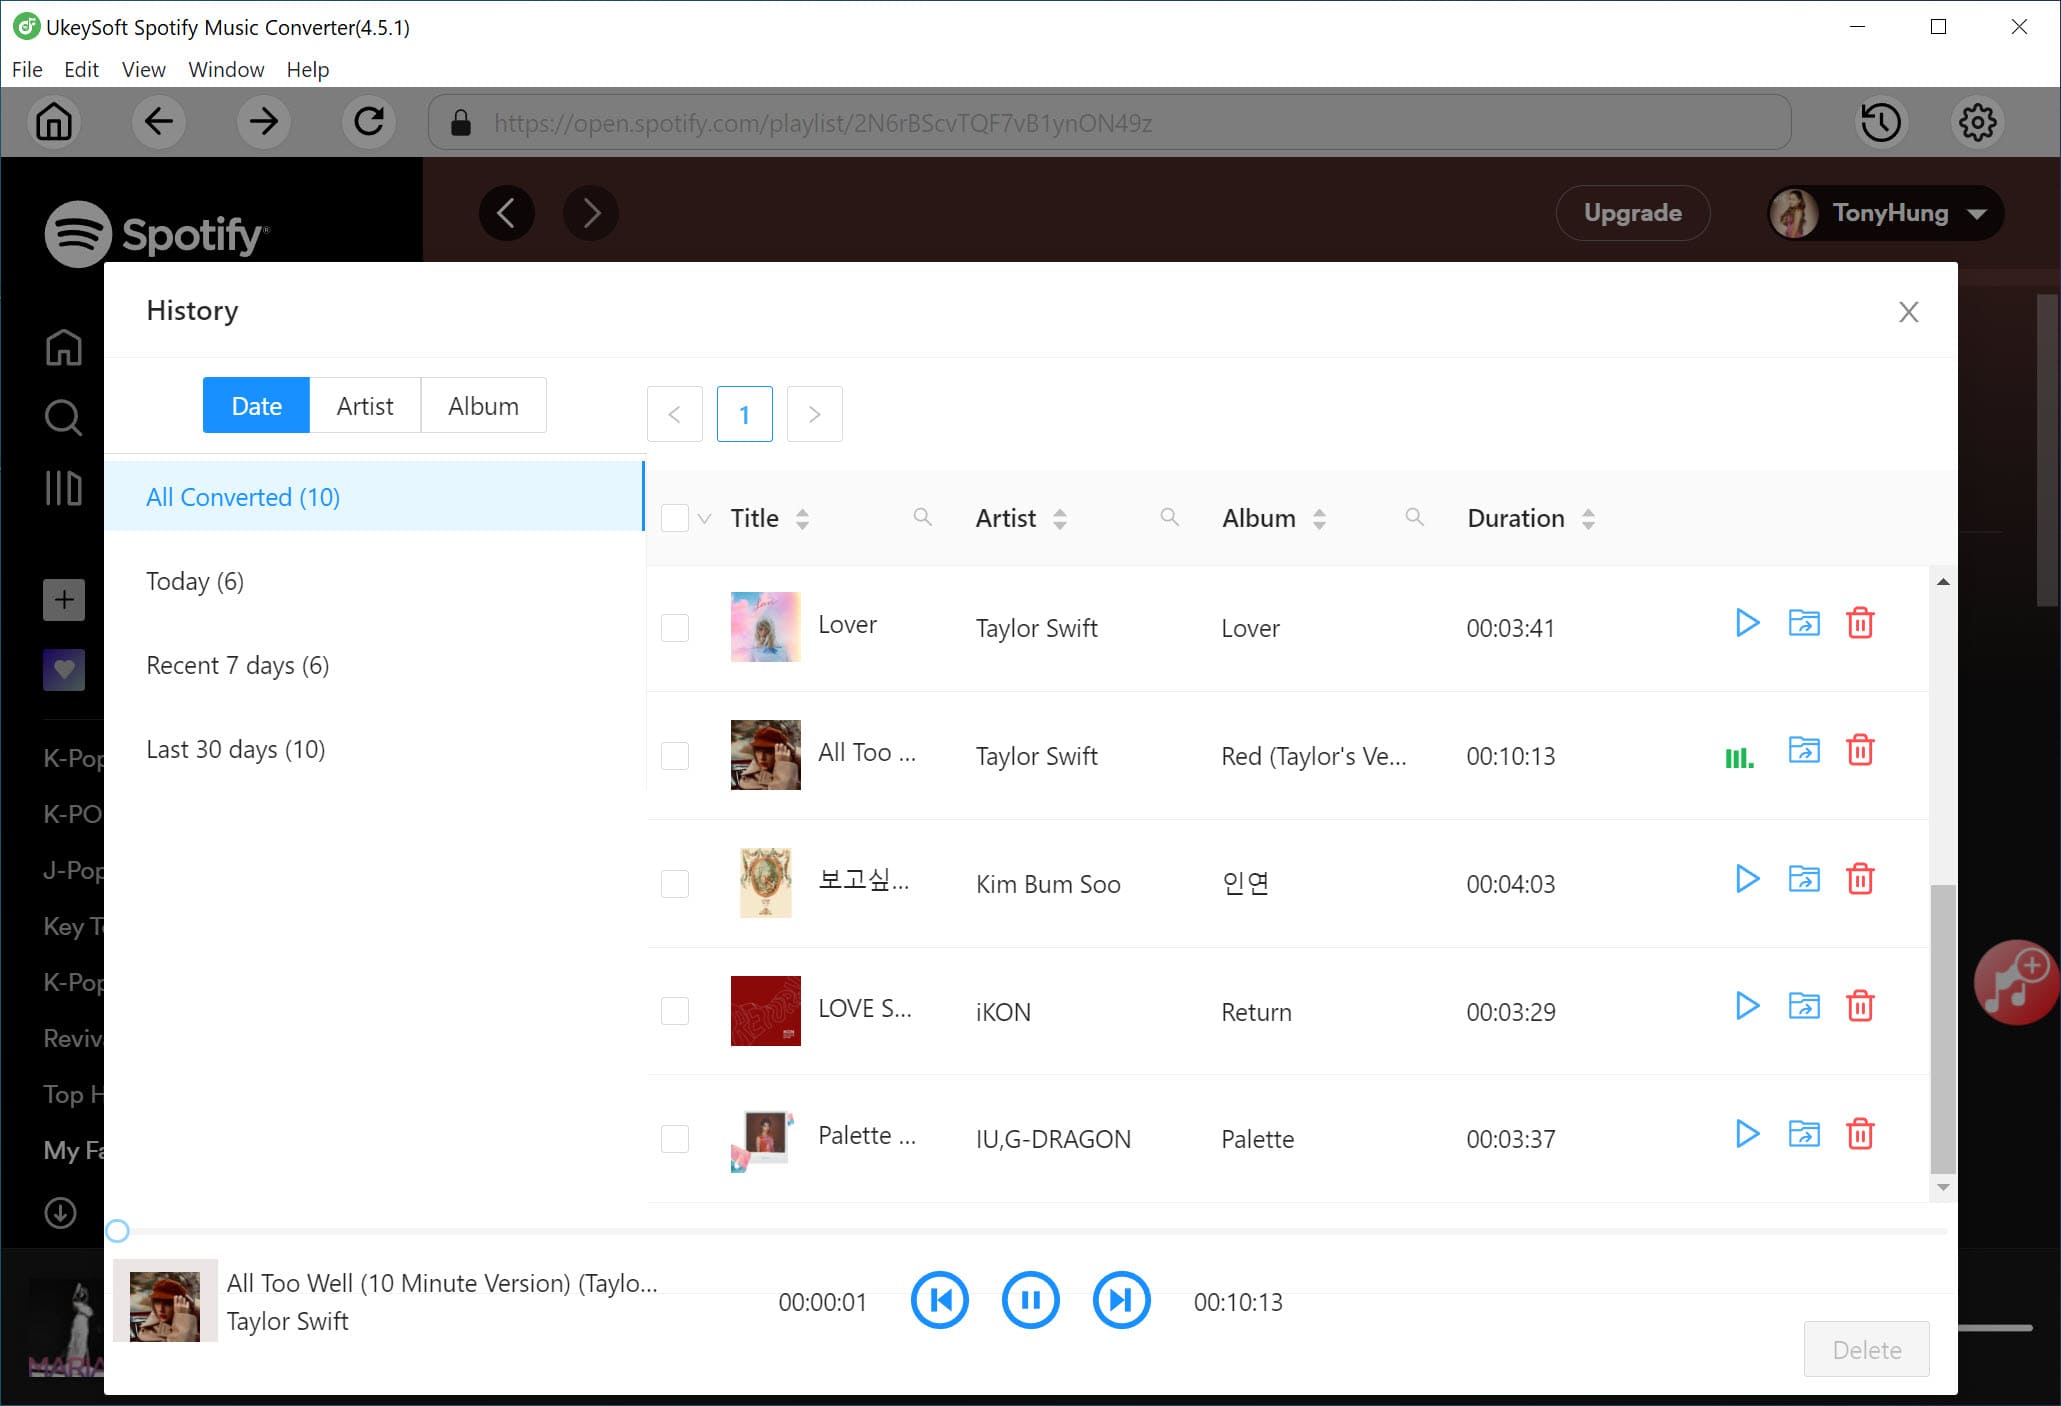Viewport: 2061px width, 1406px height.
Task: Click the folder icon for Lover
Action: click(1804, 623)
